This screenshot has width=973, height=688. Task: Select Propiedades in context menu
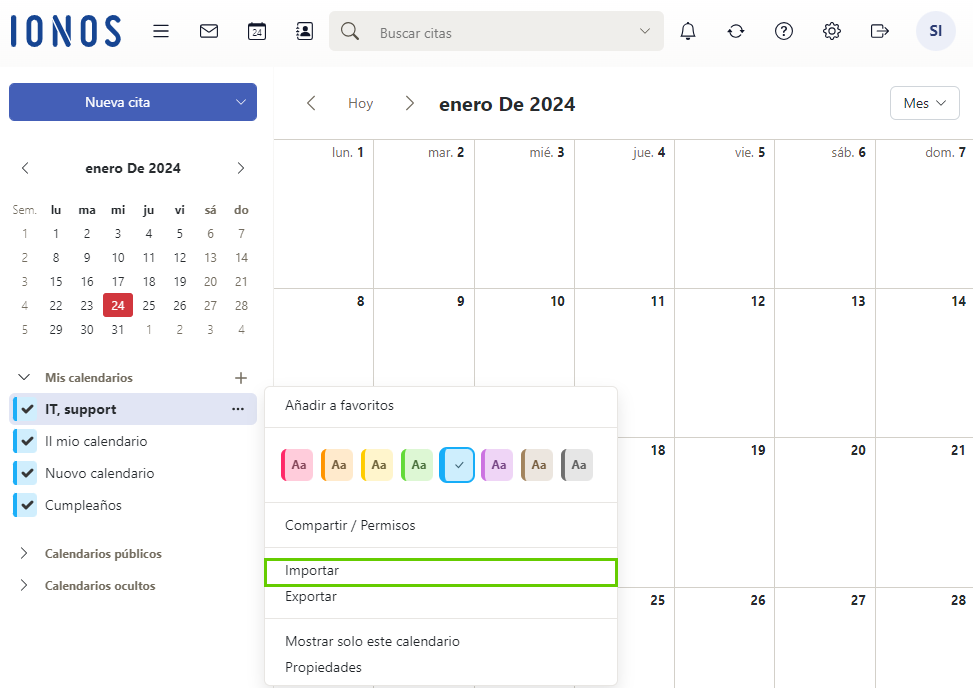[x=441, y=667]
